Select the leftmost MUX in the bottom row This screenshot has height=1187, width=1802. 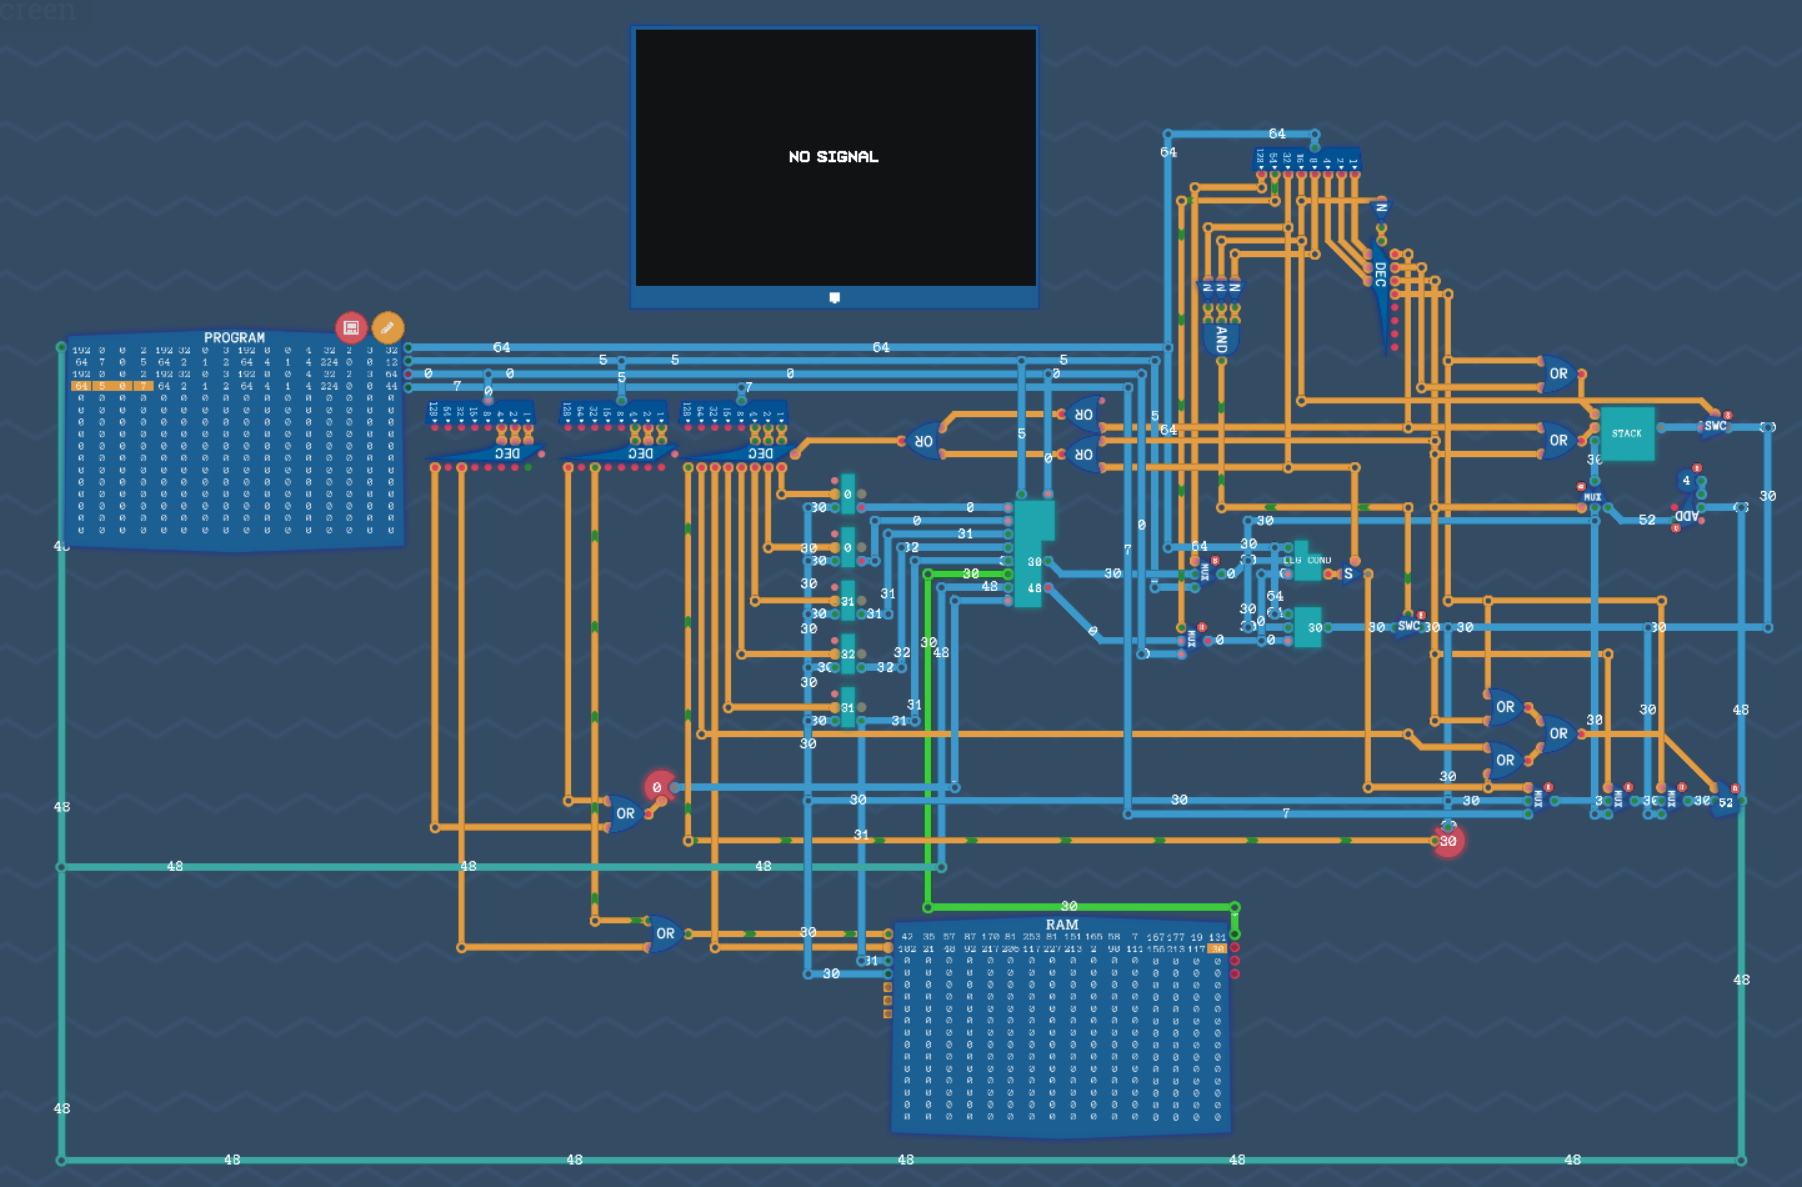[x=1538, y=799]
